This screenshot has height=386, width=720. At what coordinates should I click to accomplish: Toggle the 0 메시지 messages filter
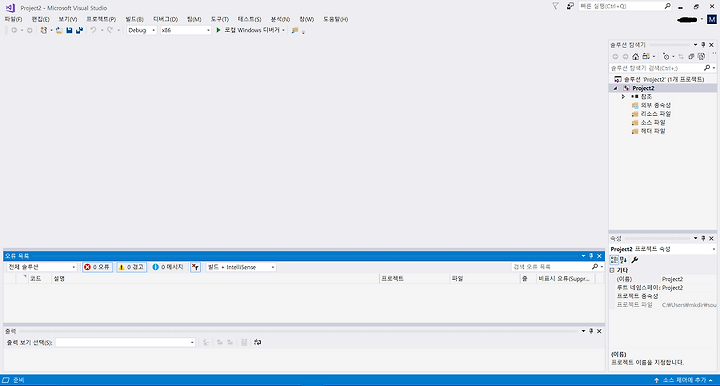click(168, 267)
